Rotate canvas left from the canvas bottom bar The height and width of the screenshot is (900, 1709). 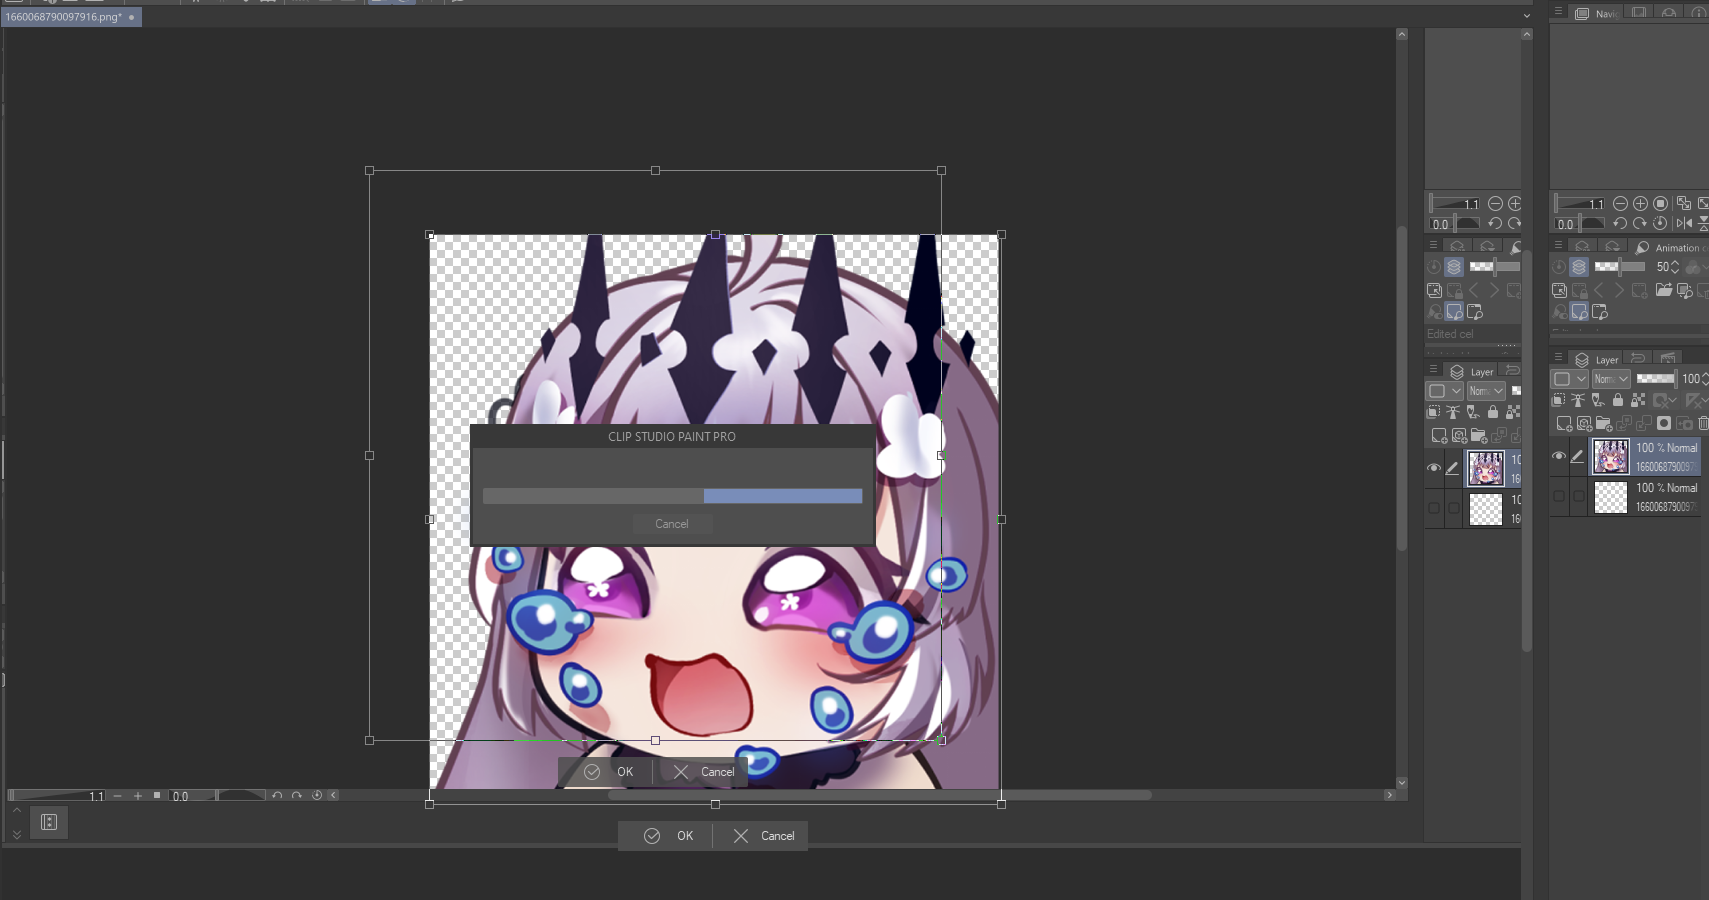(277, 796)
